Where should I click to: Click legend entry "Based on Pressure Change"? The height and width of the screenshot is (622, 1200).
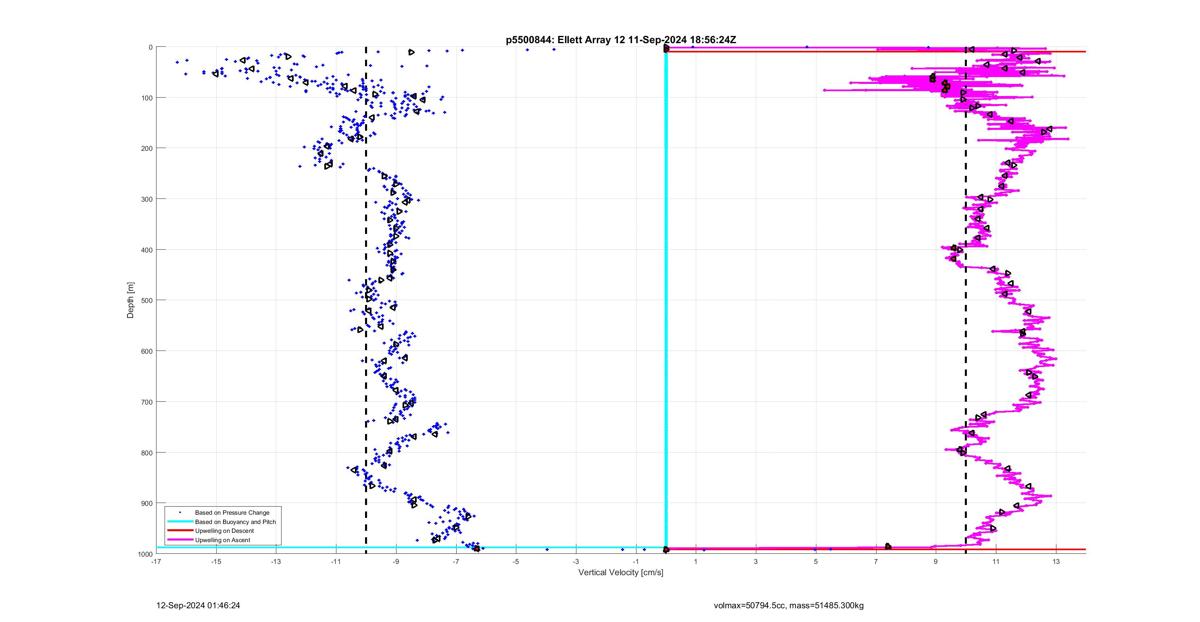click(232, 513)
